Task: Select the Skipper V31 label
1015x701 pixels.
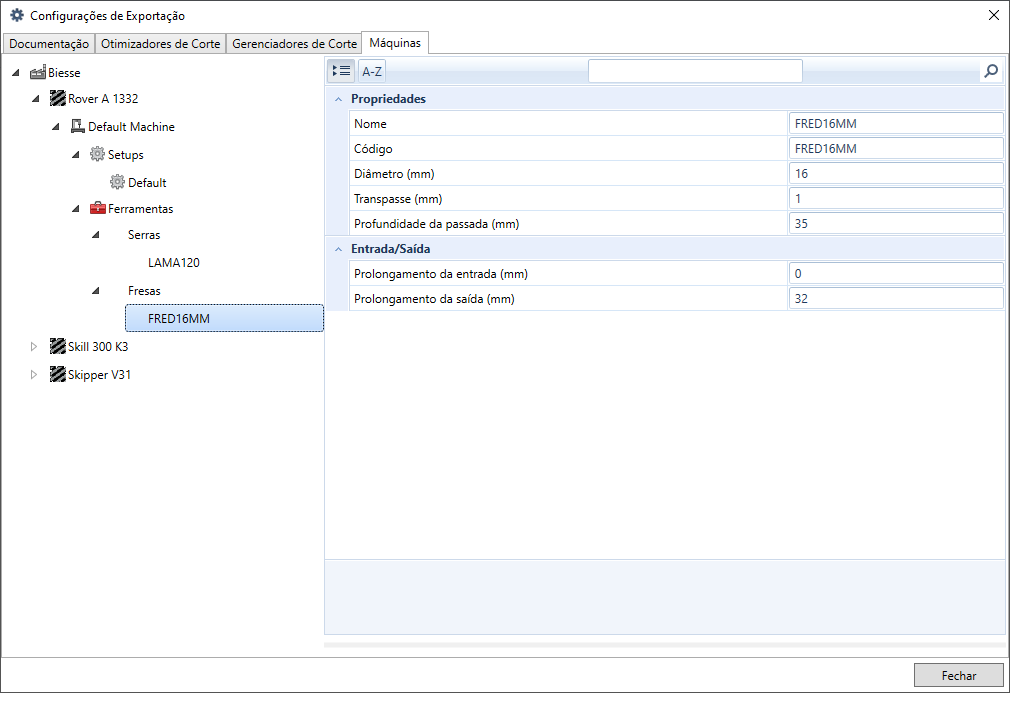Action: pos(99,375)
